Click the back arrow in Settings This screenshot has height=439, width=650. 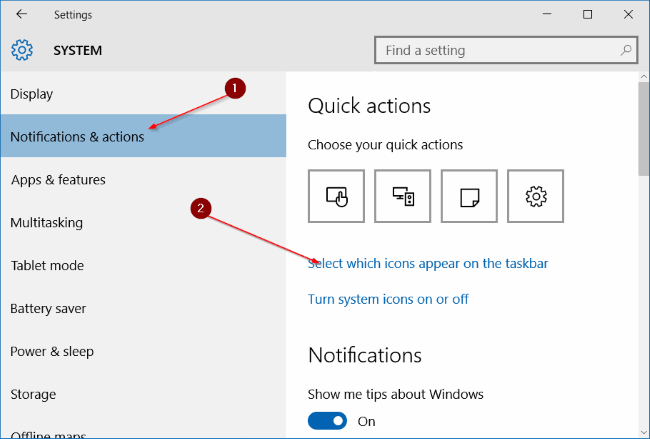click(22, 15)
